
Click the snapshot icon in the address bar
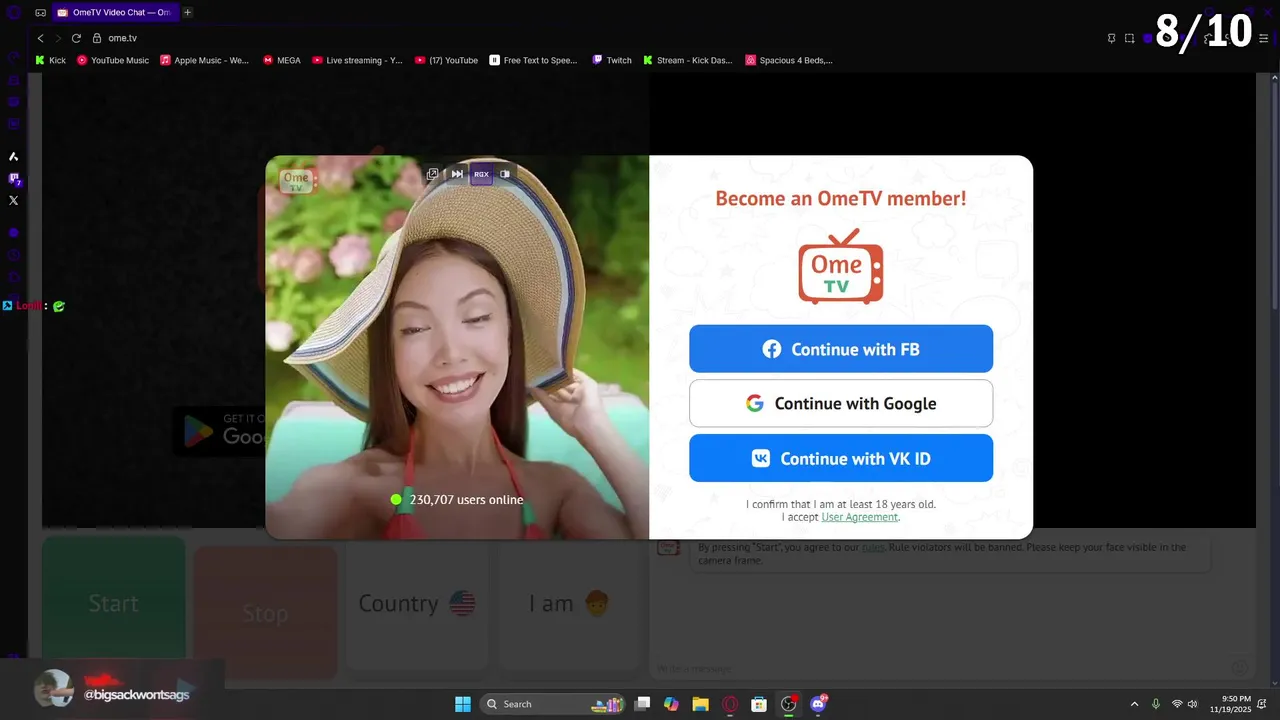tap(1129, 38)
